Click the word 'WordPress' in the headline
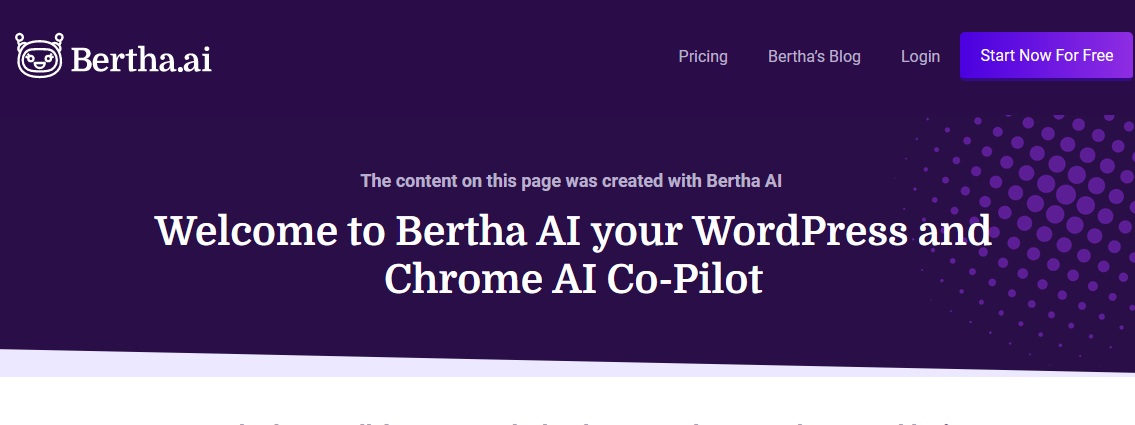The width and height of the screenshot is (1135, 425). tap(800, 231)
